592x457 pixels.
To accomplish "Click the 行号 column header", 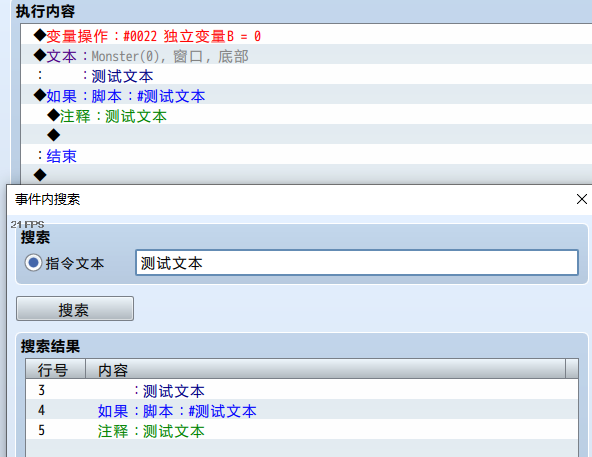I will 56,369.
